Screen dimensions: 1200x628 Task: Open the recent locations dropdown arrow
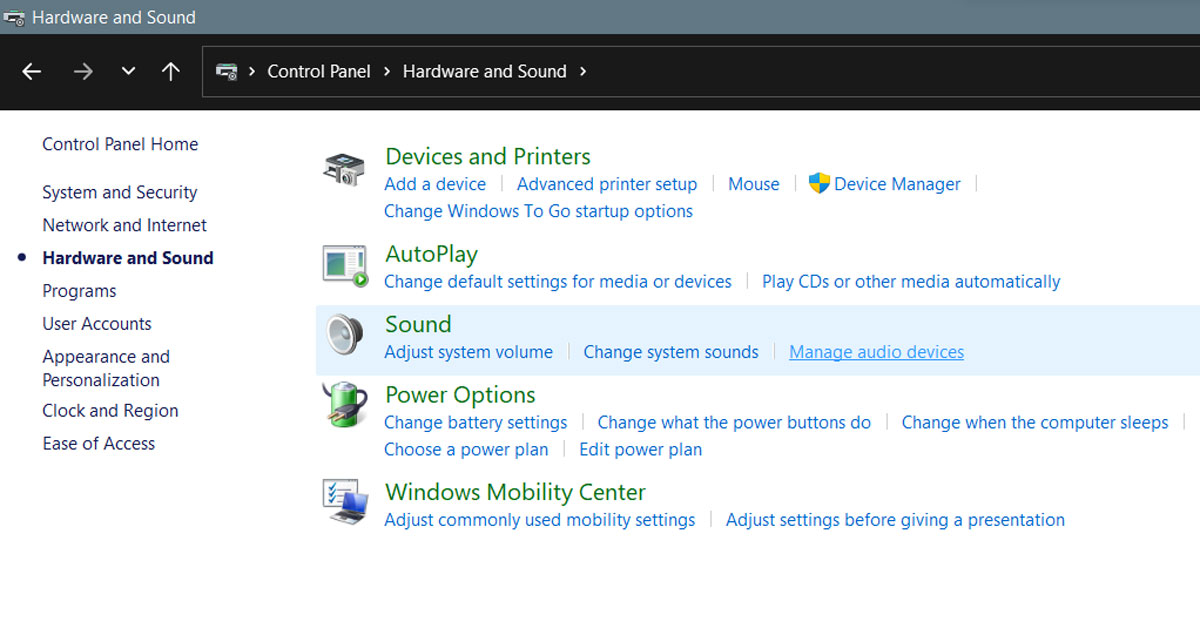point(127,72)
